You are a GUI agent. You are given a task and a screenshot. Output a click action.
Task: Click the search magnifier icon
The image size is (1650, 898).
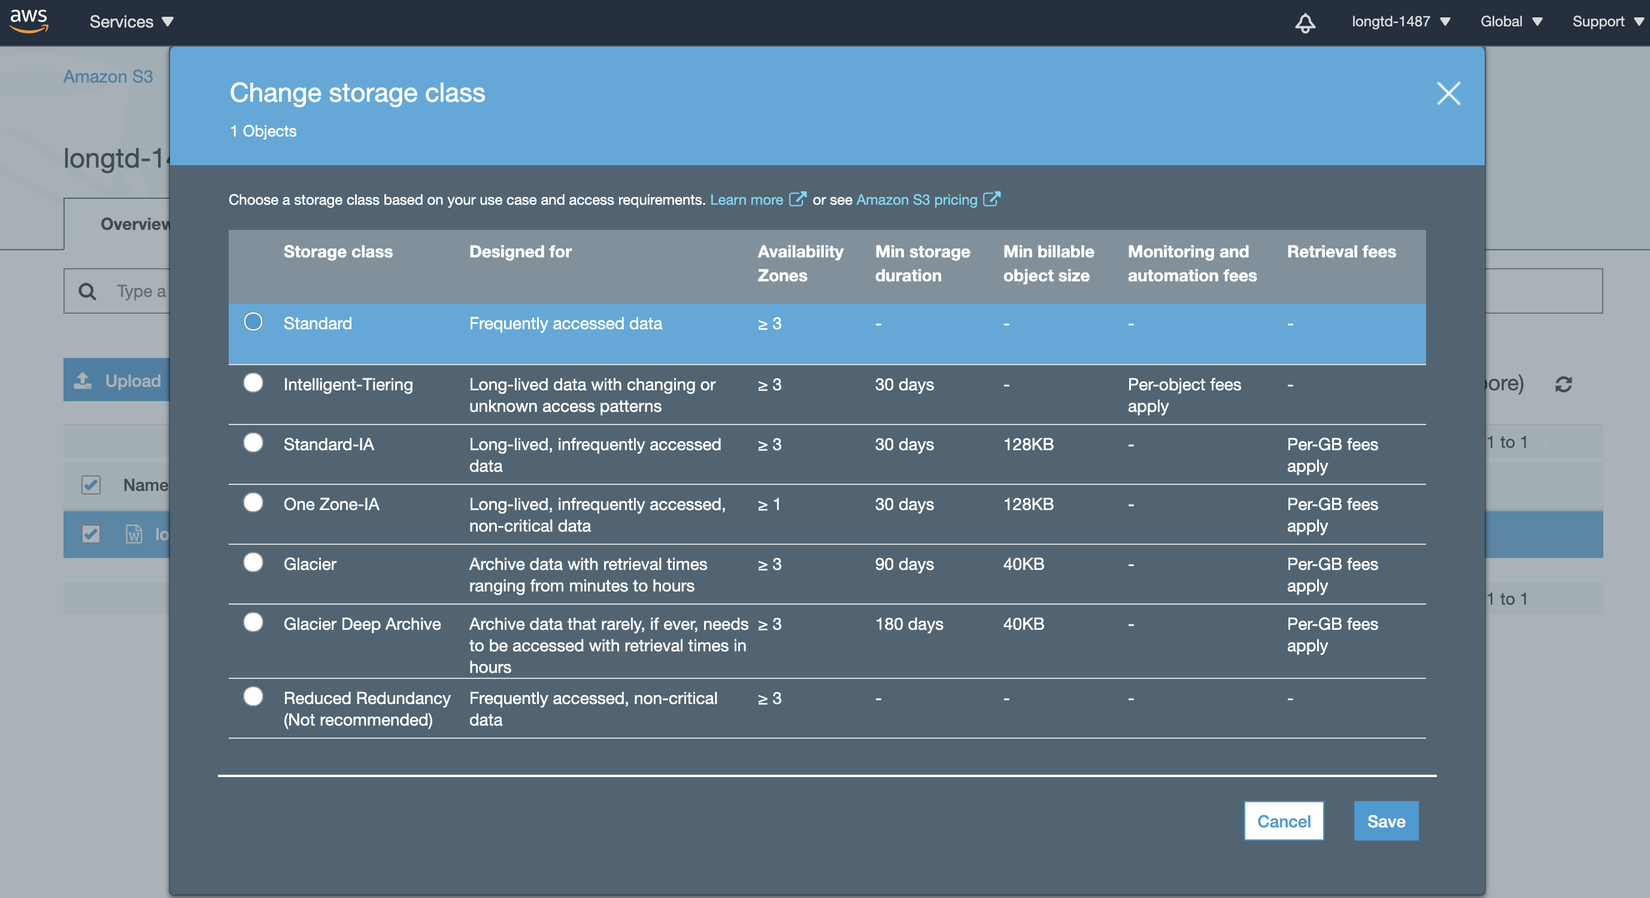pyautogui.click(x=88, y=291)
